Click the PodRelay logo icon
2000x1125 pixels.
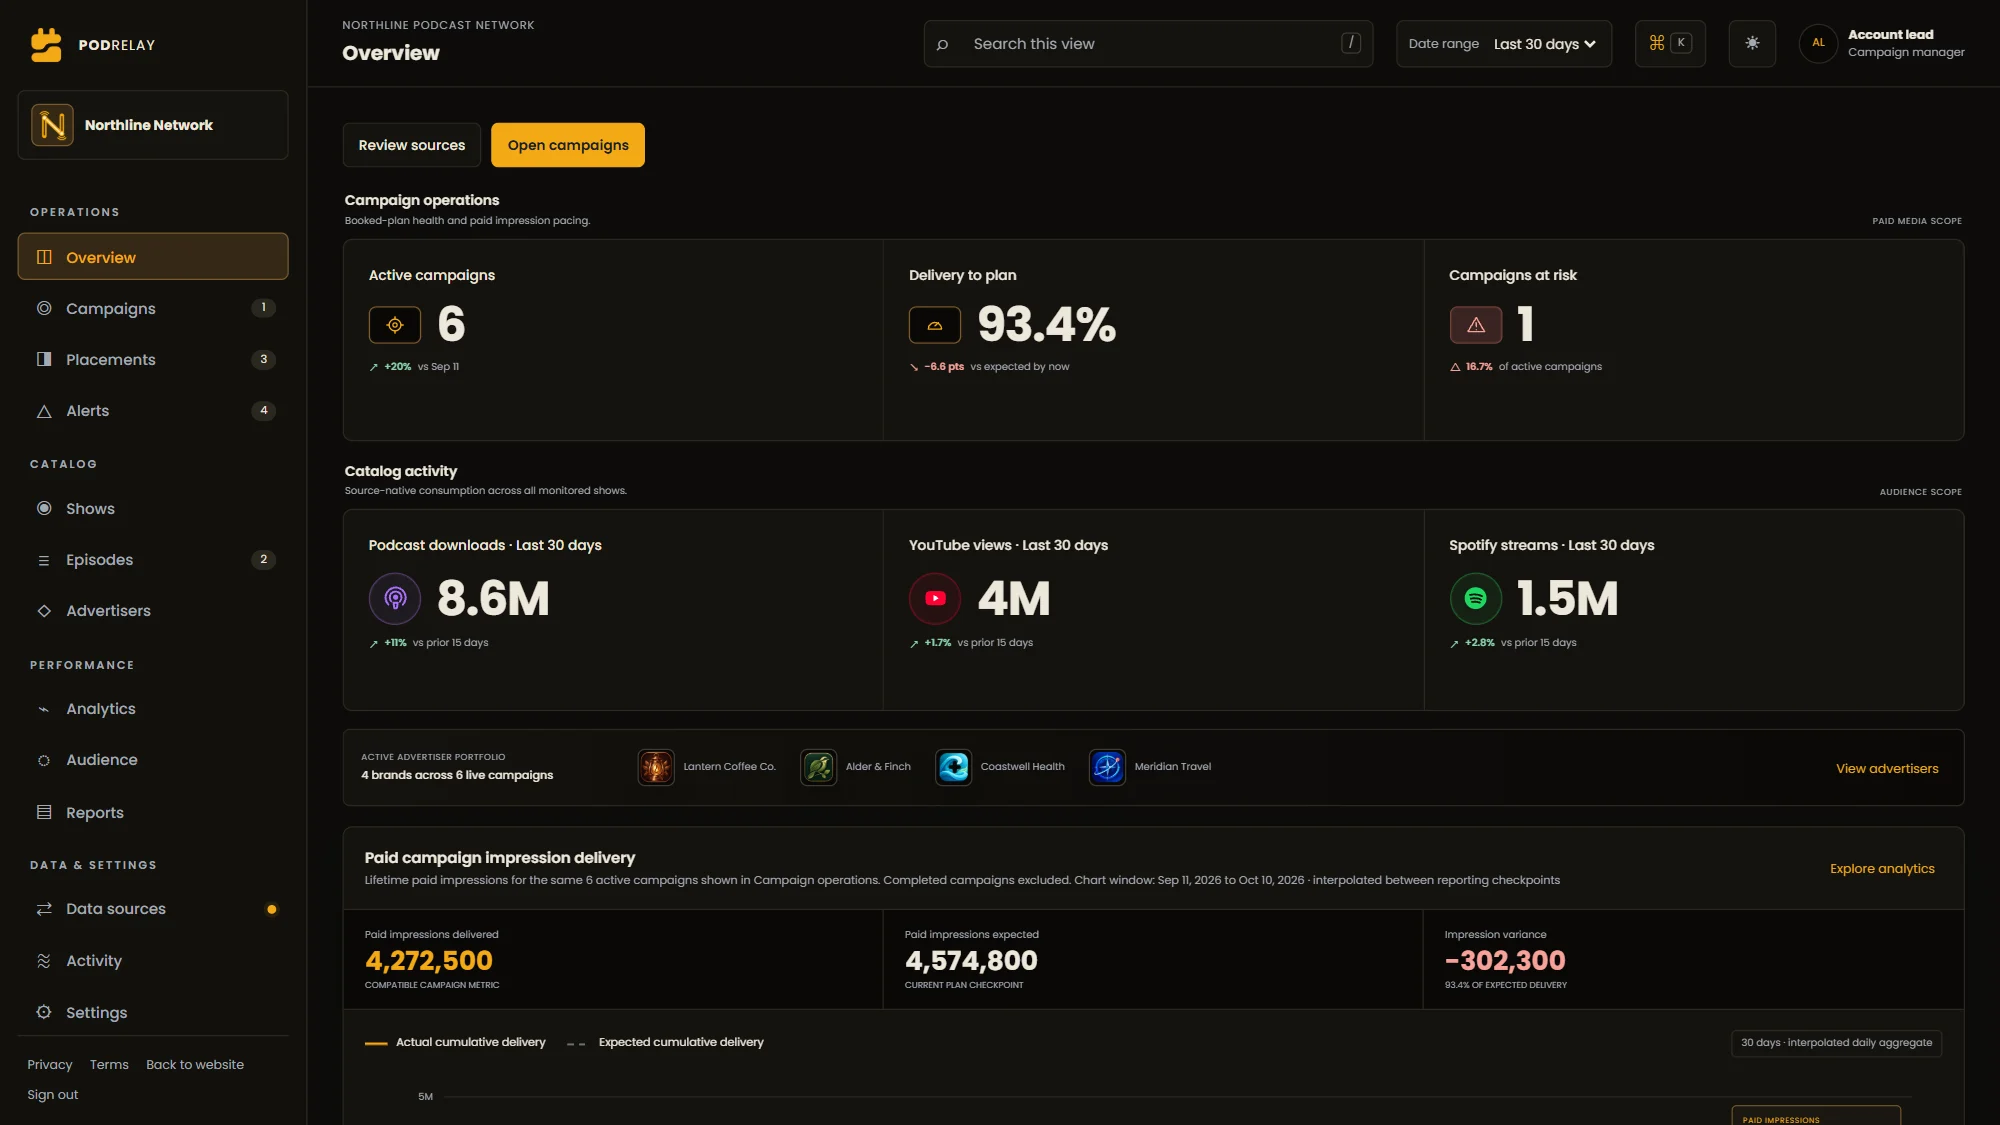click(46, 45)
